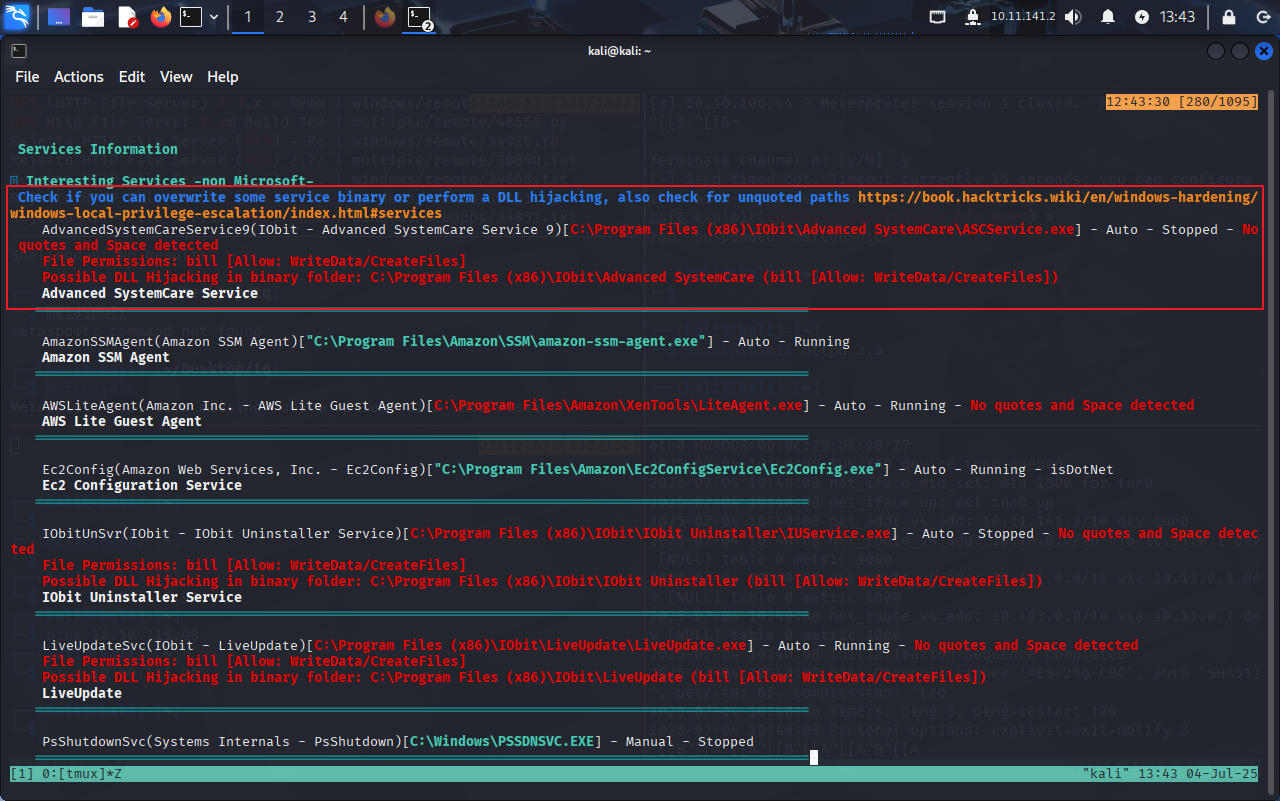The width and height of the screenshot is (1280, 801).
Task: Open the volume control icon
Action: pyautogui.click(x=1073, y=17)
